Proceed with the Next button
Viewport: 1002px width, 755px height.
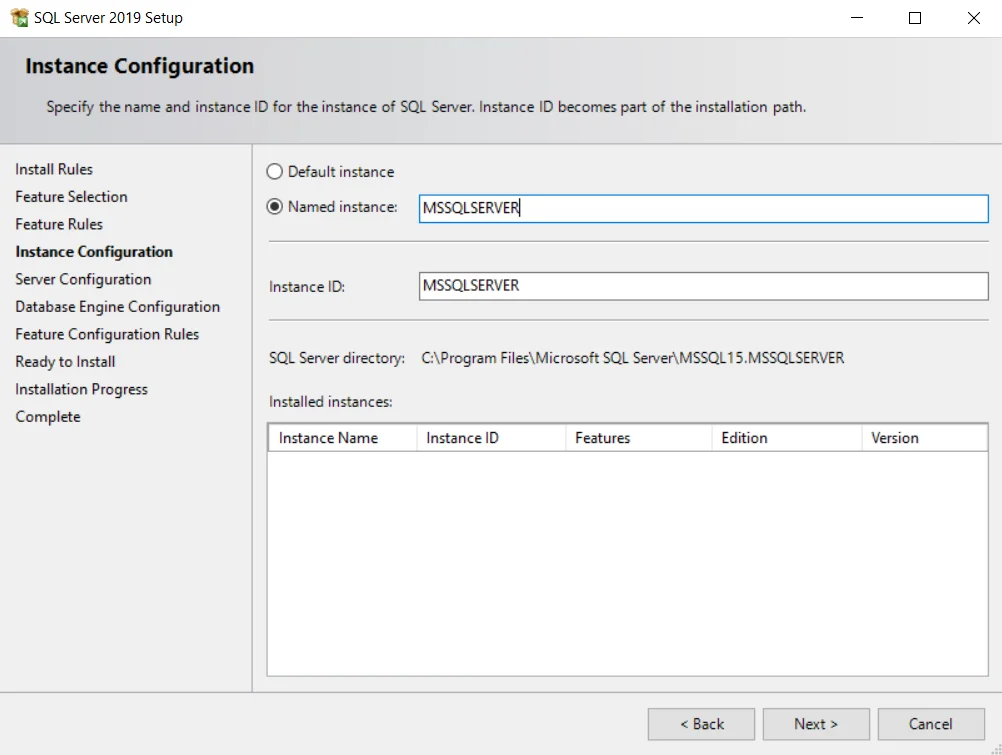(x=816, y=724)
